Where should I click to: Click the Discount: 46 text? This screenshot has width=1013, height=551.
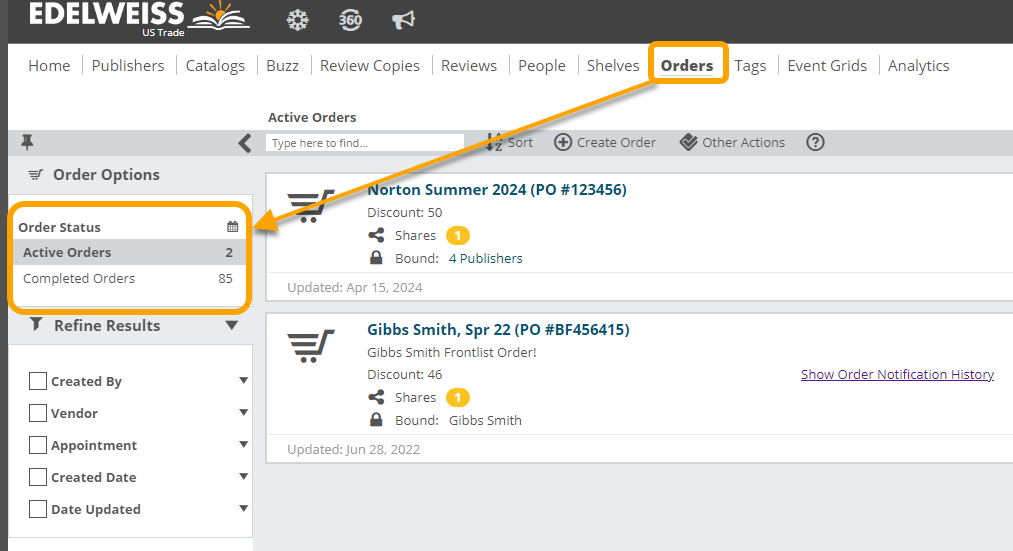click(404, 374)
